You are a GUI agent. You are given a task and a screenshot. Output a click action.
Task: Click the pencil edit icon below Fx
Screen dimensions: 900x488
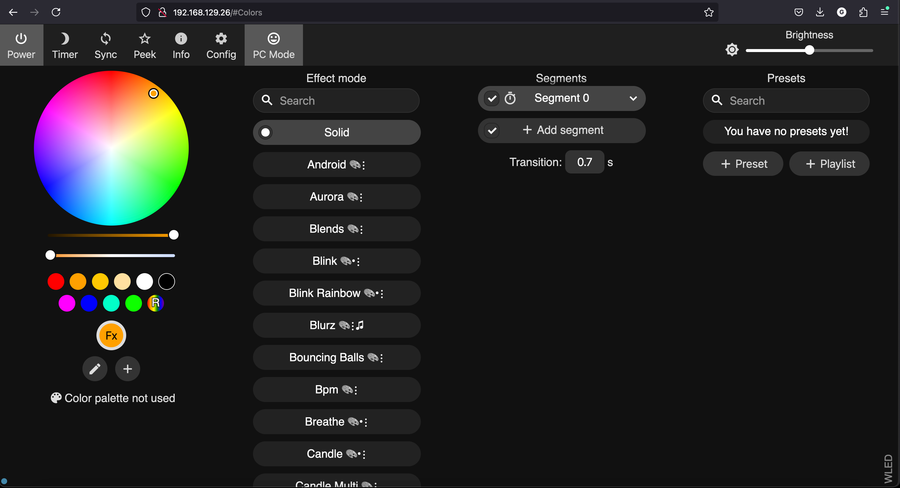point(95,369)
